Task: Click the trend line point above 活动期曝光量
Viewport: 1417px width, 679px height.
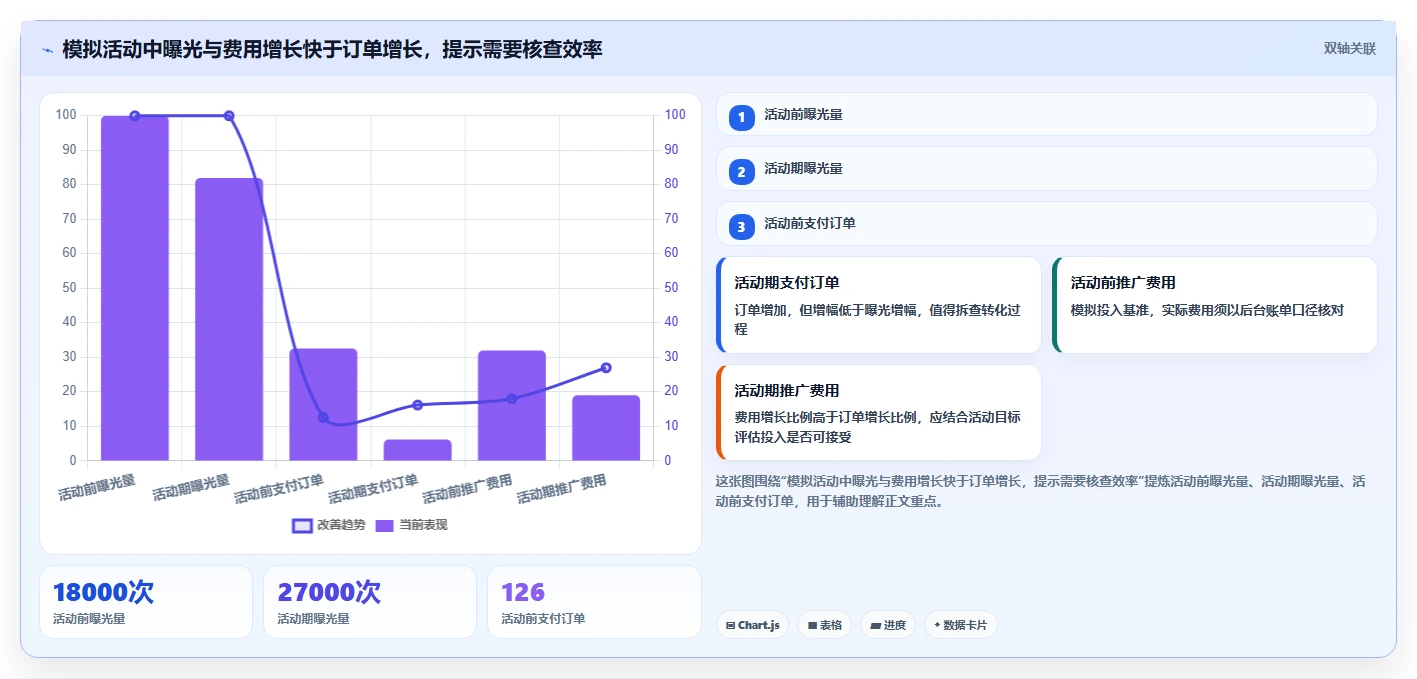Action: pyautogui.click(x=229, y=116)
